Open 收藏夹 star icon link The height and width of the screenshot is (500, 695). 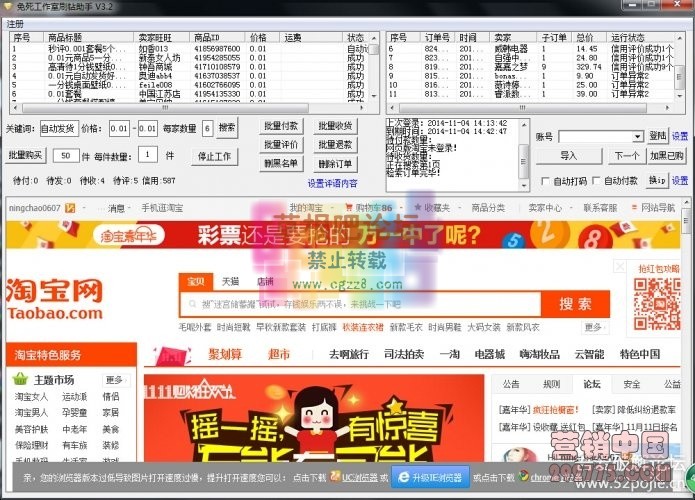point(432,207)
